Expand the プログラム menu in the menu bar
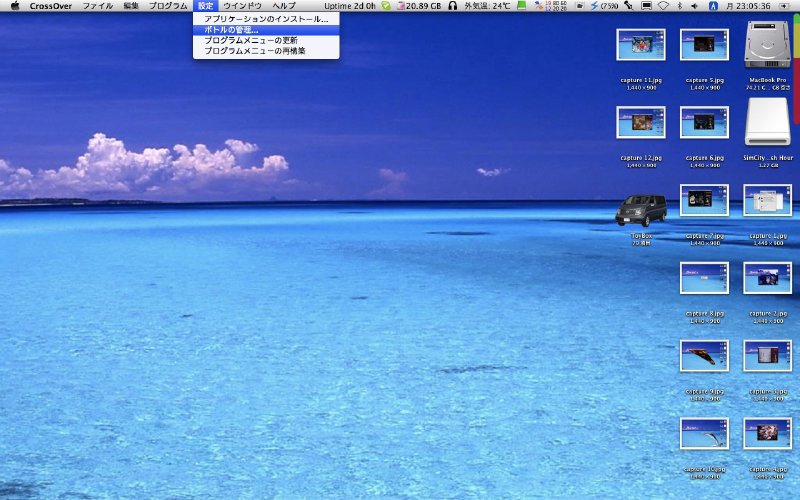 167,6
